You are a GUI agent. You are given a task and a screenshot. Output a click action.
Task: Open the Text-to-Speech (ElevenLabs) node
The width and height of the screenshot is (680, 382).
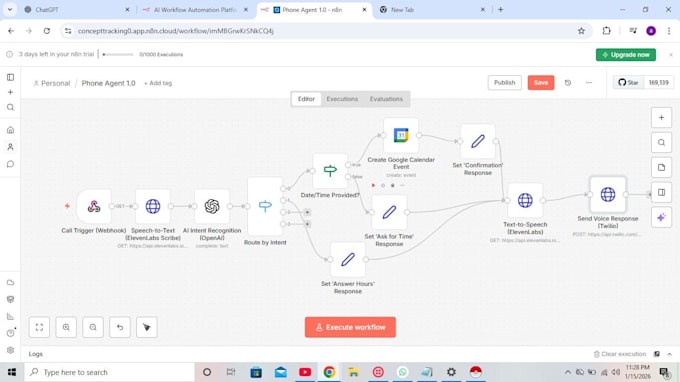(525, 200)
